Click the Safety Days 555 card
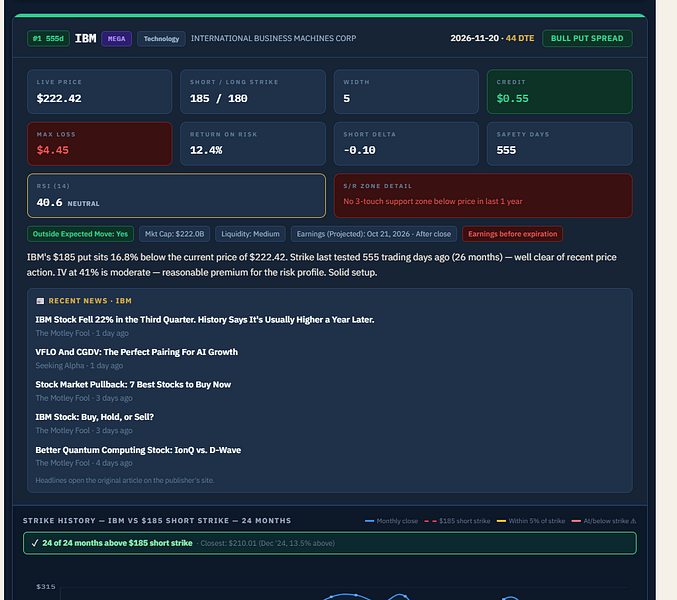 [560, 144]
